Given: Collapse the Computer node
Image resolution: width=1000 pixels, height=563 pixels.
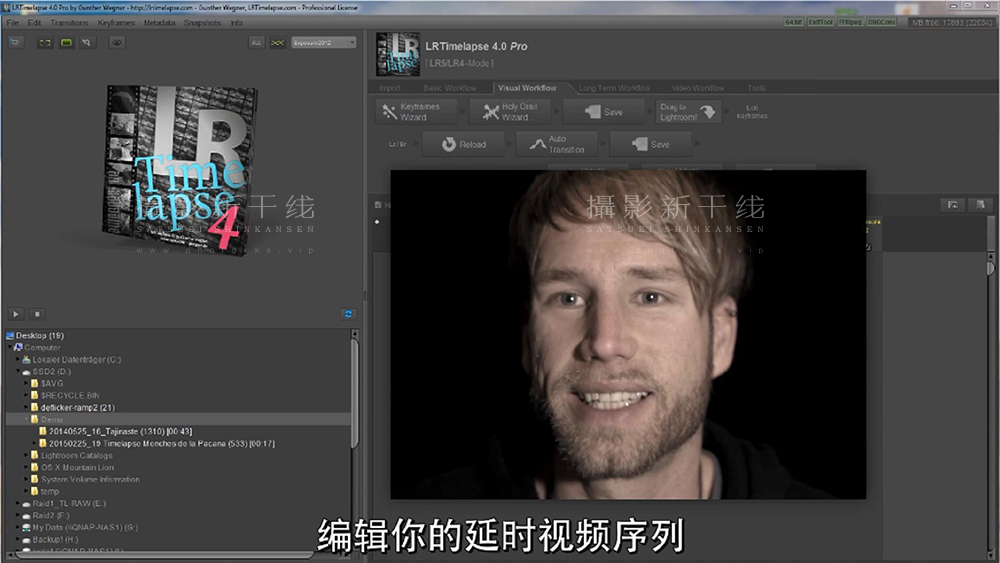Looking at the screenshot, I should 10,347.
